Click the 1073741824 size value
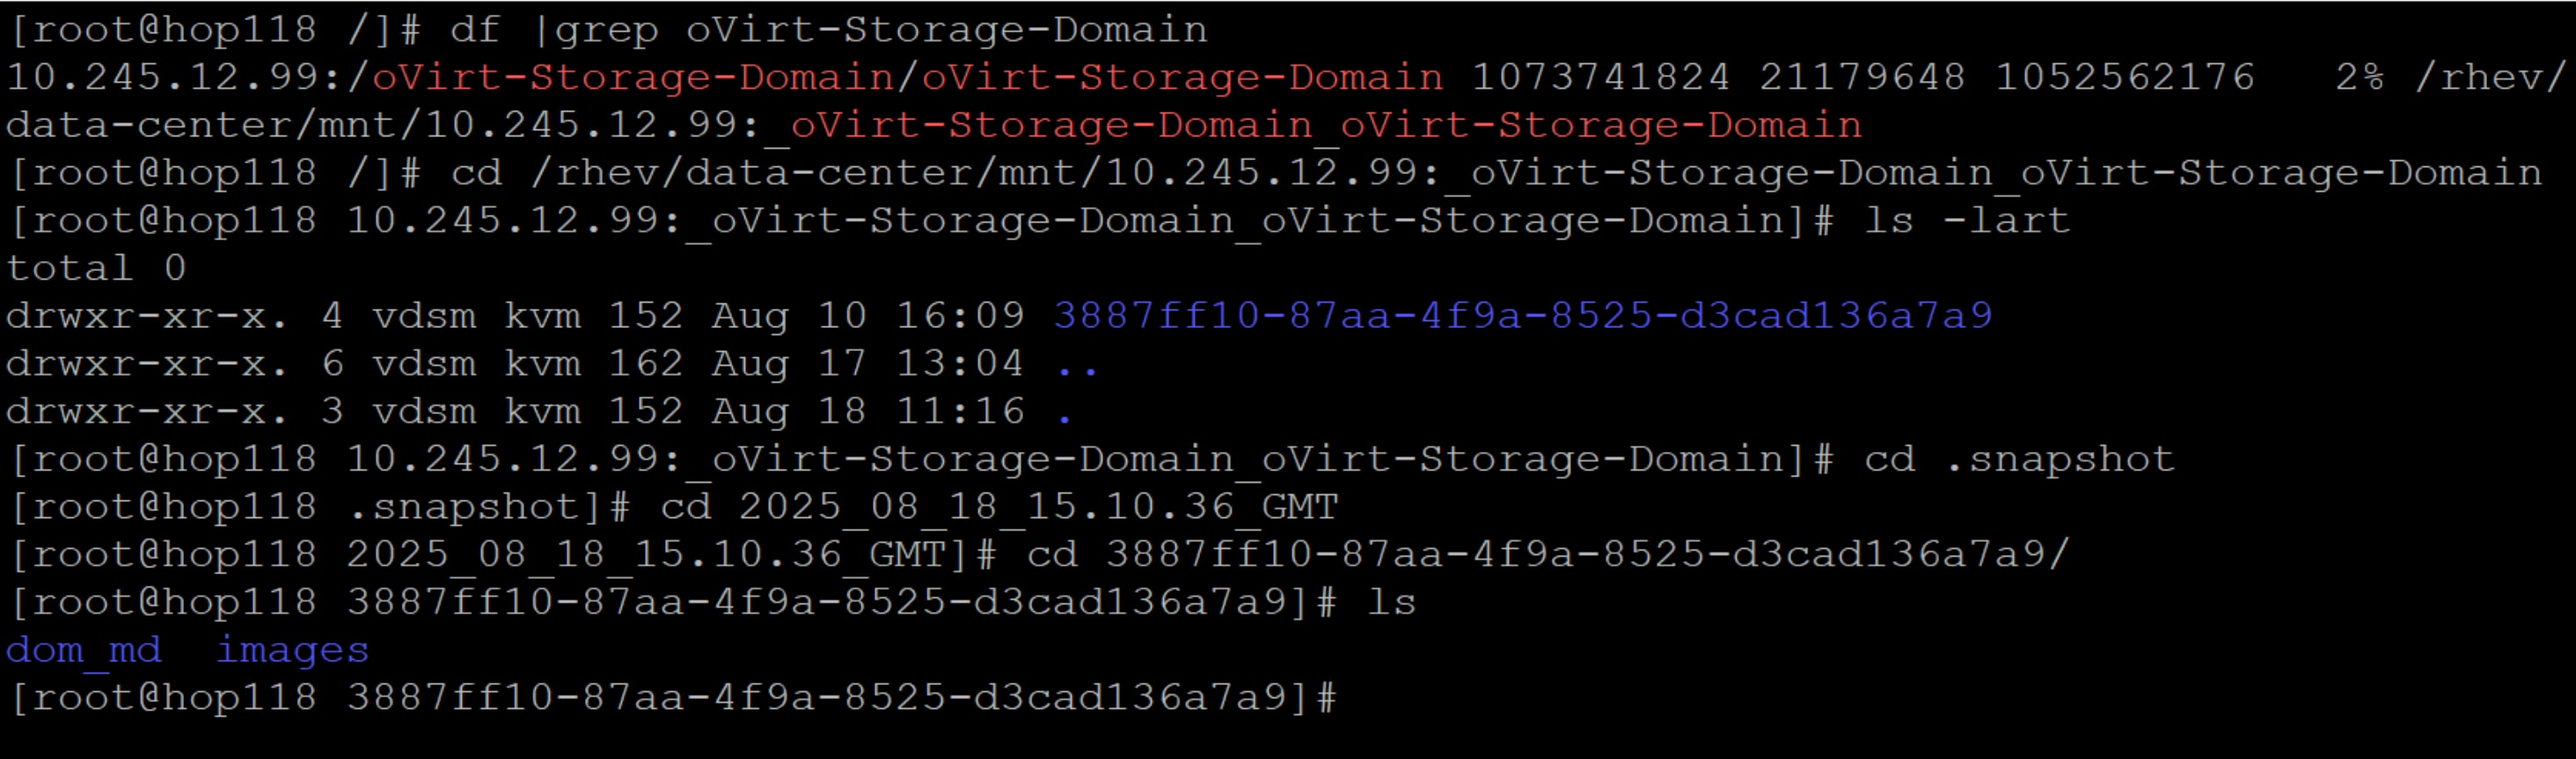 [x=1601, y=77]
